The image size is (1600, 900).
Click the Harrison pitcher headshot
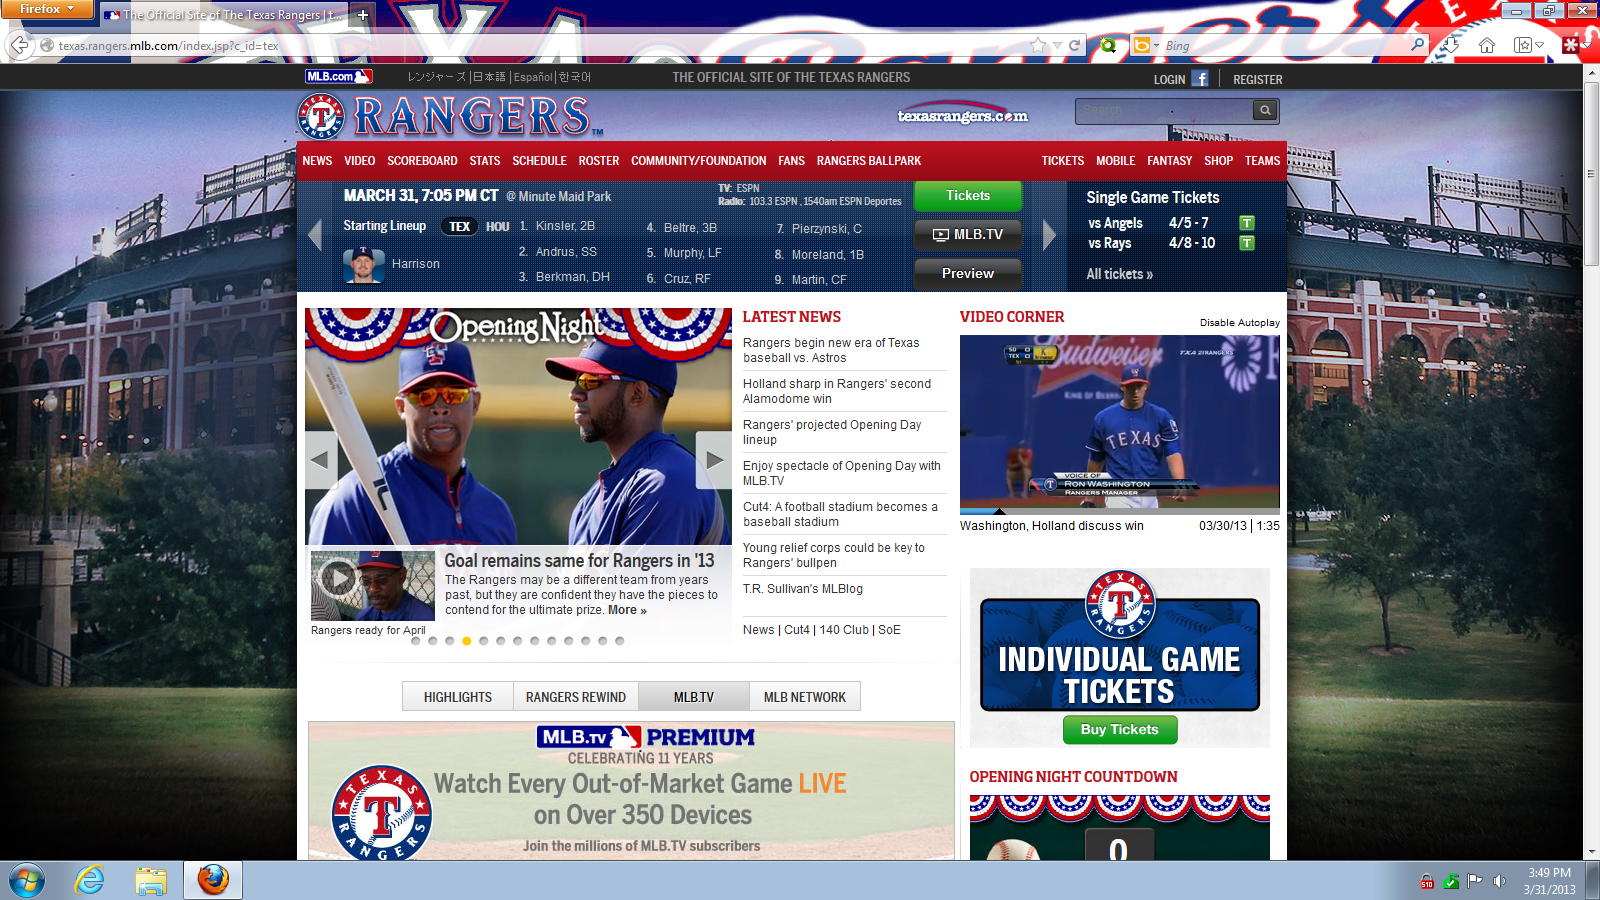click(363, 265)
